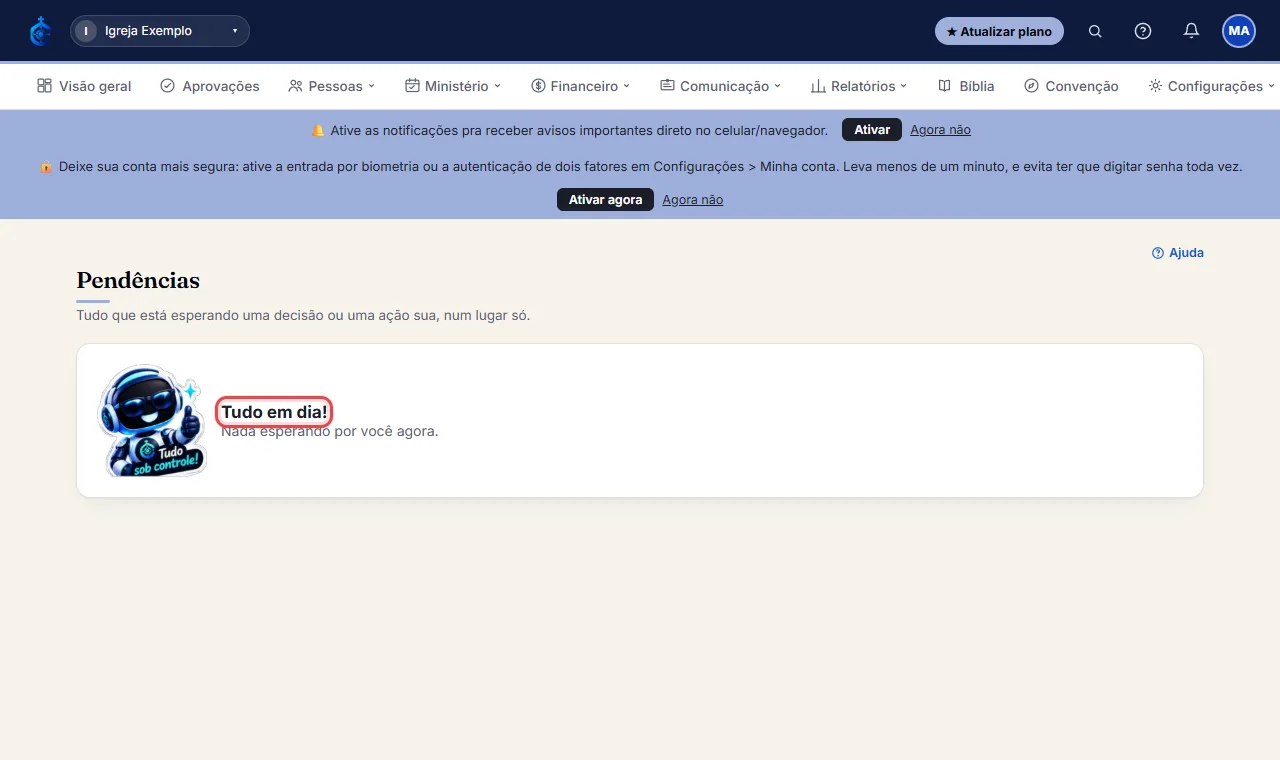The width and height of the screenshot is (1280, 760).
Task: Open the Igreja Exemplo church selector
Action: click(160, 31)
